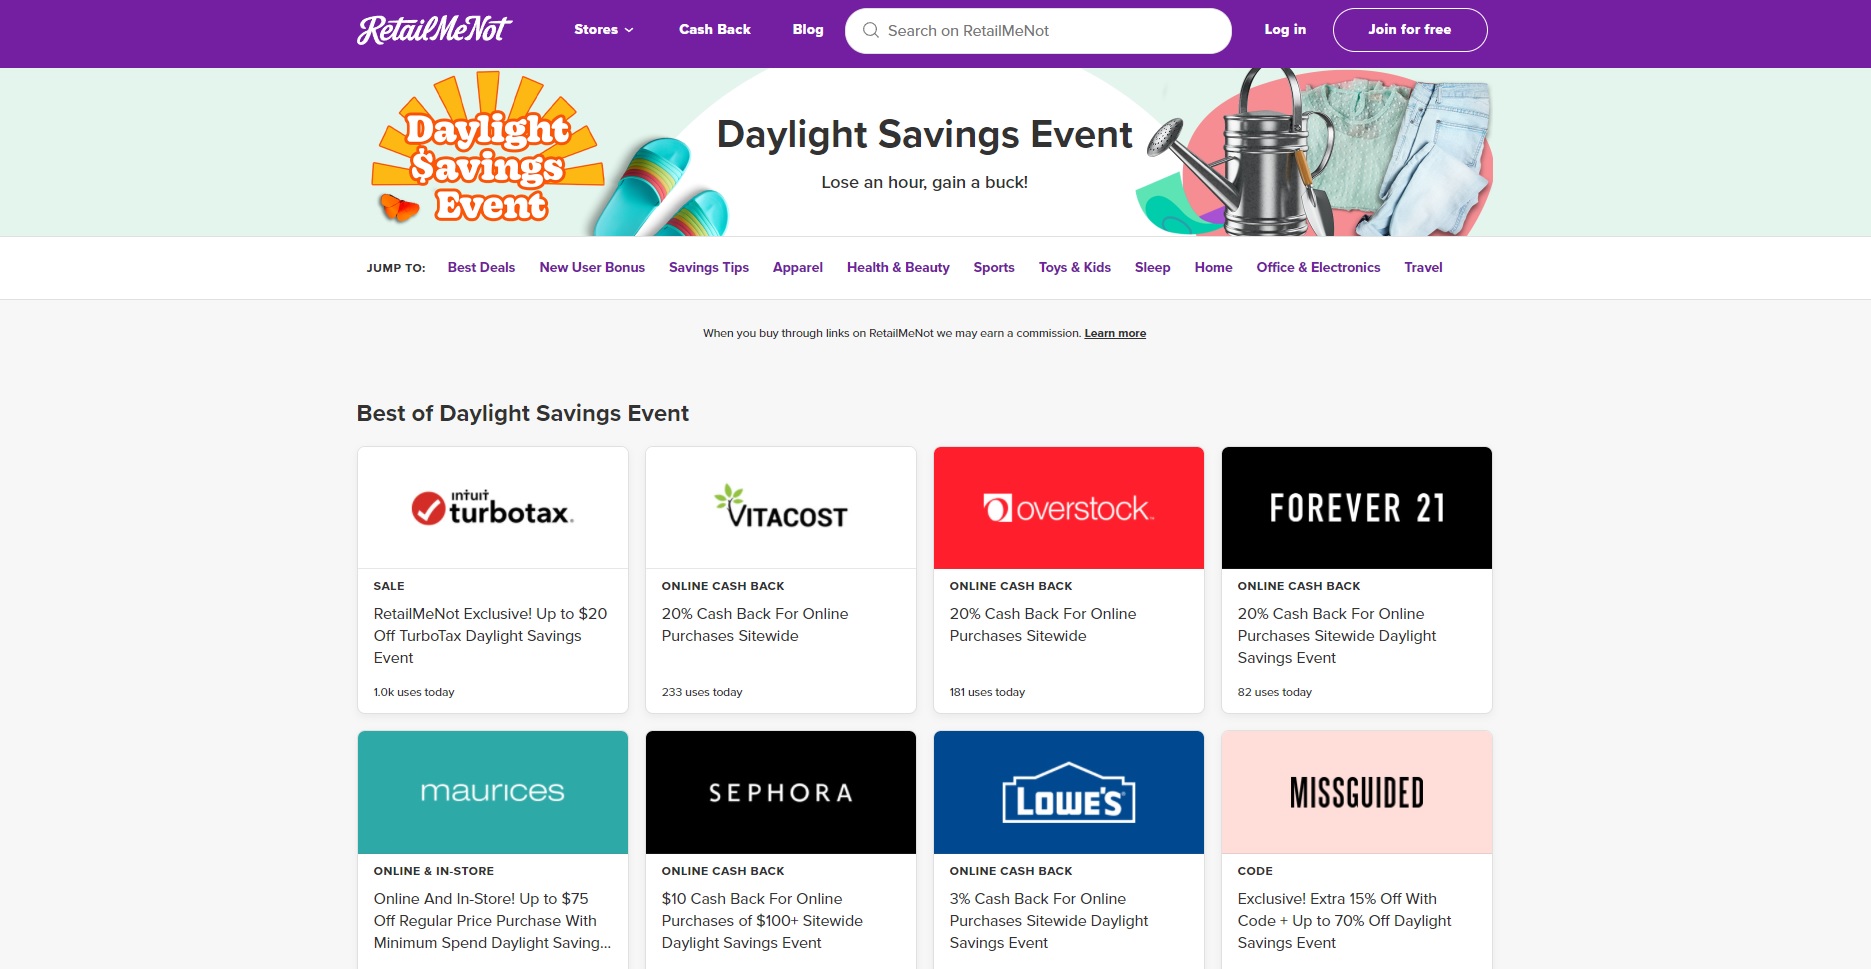Jump to Toys & Kids section
This screenshot has width=1871, height=969.
[1075, 267]
